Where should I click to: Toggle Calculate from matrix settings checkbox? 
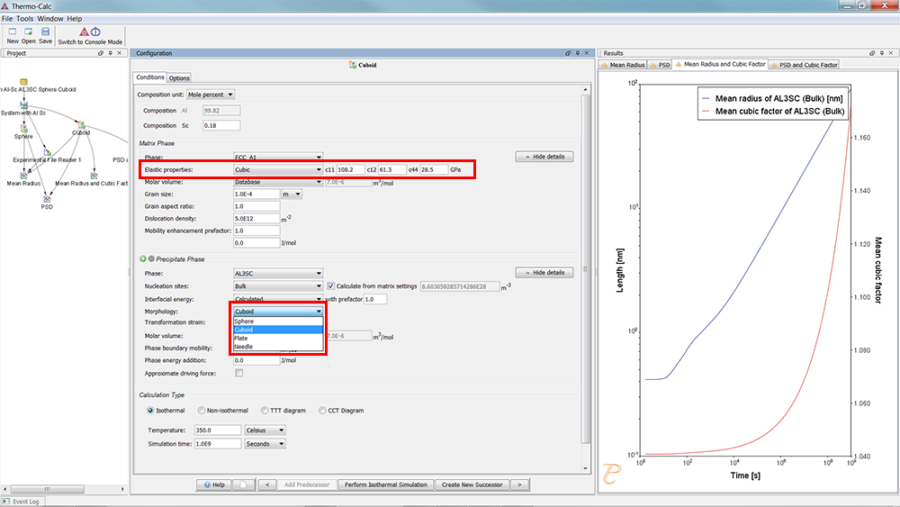pyautogui.click(x=330, y=286)
